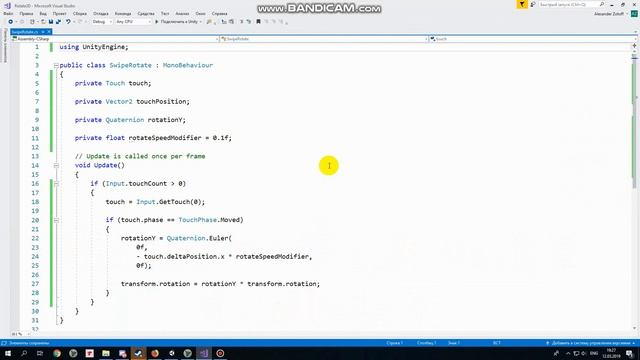Click the find in files toolbar icon
This screenshot has height=360, width=640.
(x=209, y=22)
